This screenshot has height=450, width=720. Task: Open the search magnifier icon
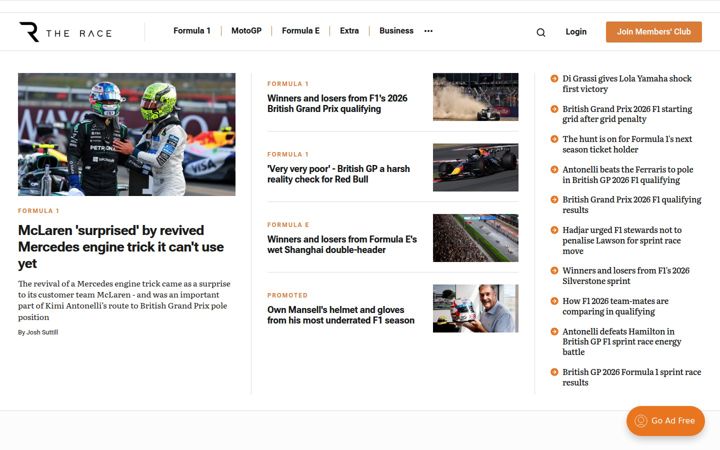click(x=541, y=32)
